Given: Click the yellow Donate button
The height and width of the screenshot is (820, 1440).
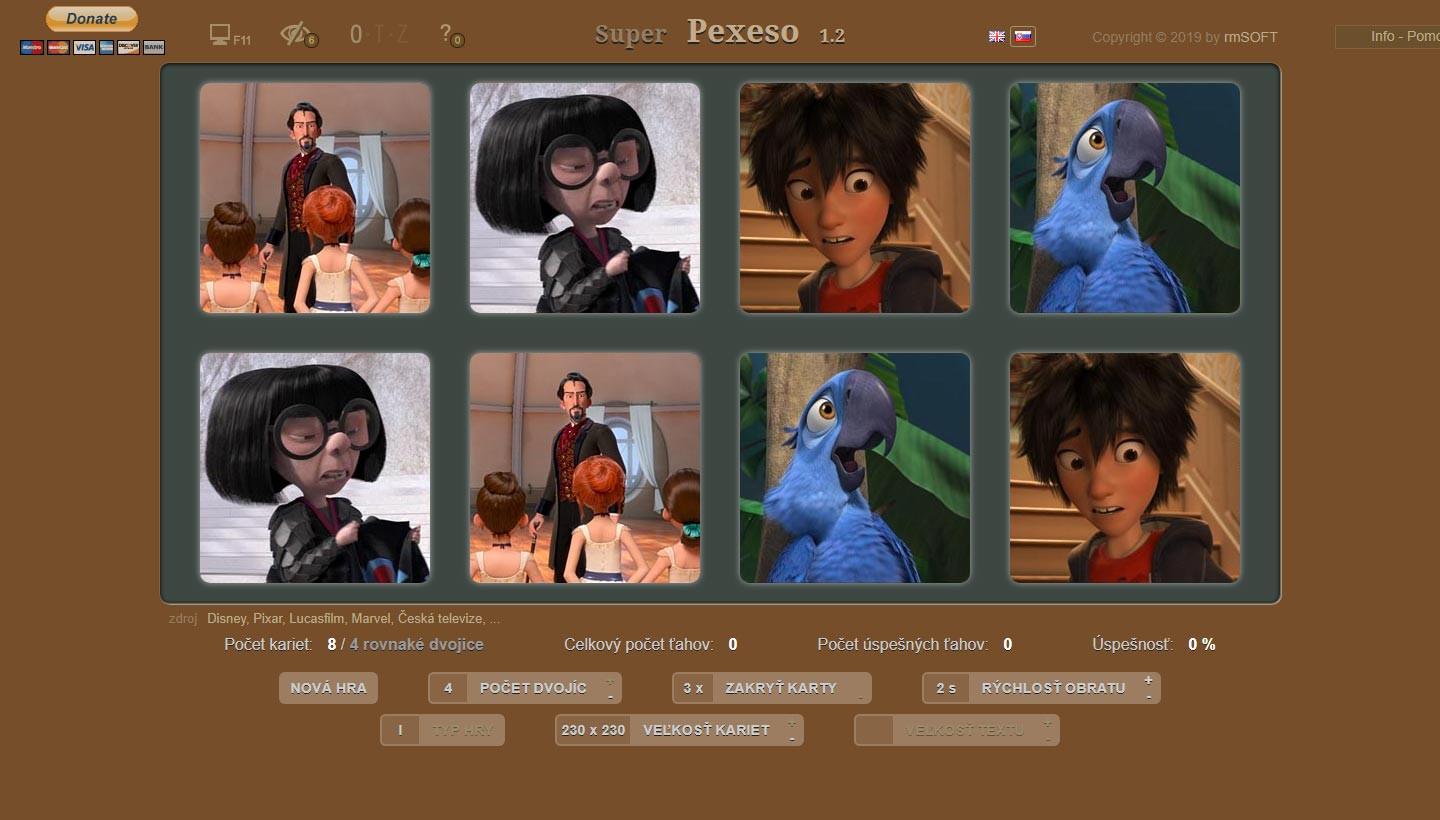Looking at the screenshot, I should point(92,19).
